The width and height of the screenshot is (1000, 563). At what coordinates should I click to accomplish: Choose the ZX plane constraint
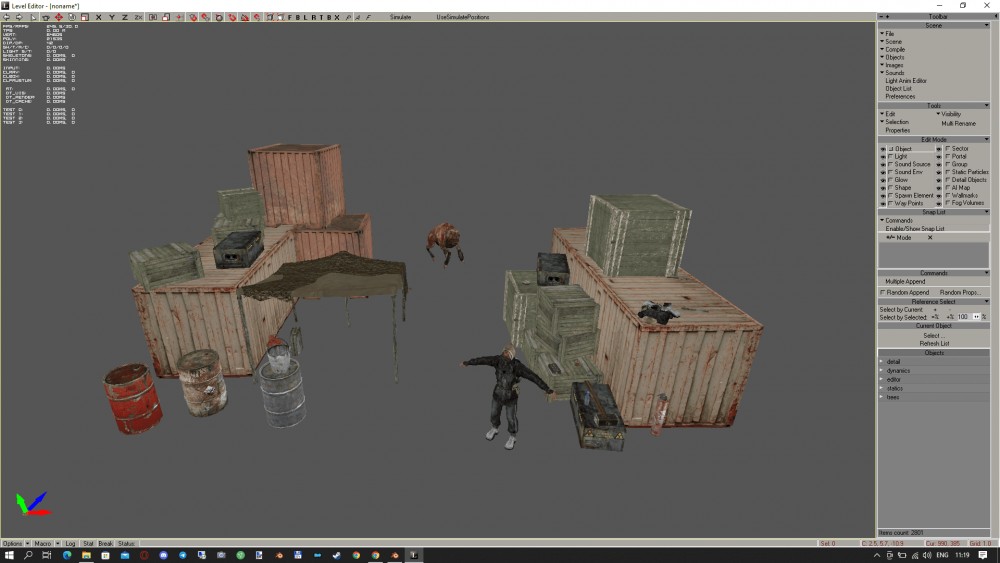[138, 17]
